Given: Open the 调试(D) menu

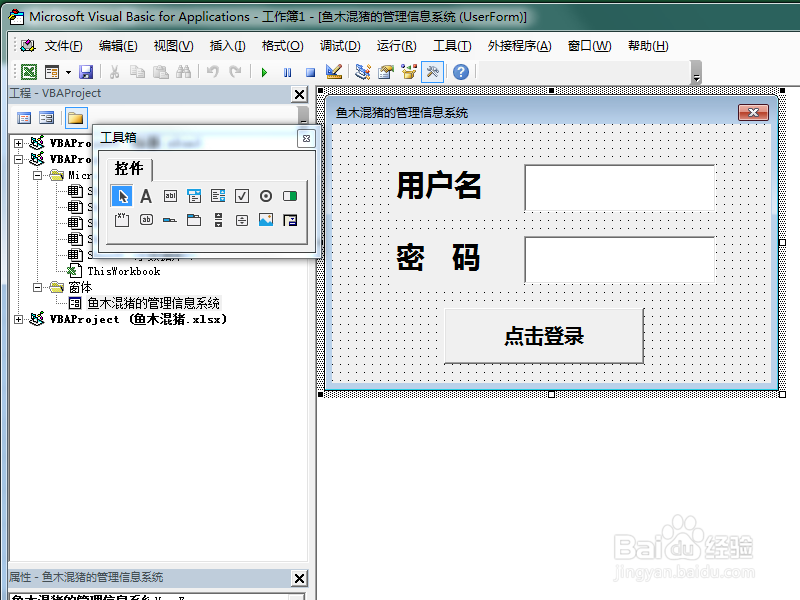Looking at the screenshot, I should (340, 46).
